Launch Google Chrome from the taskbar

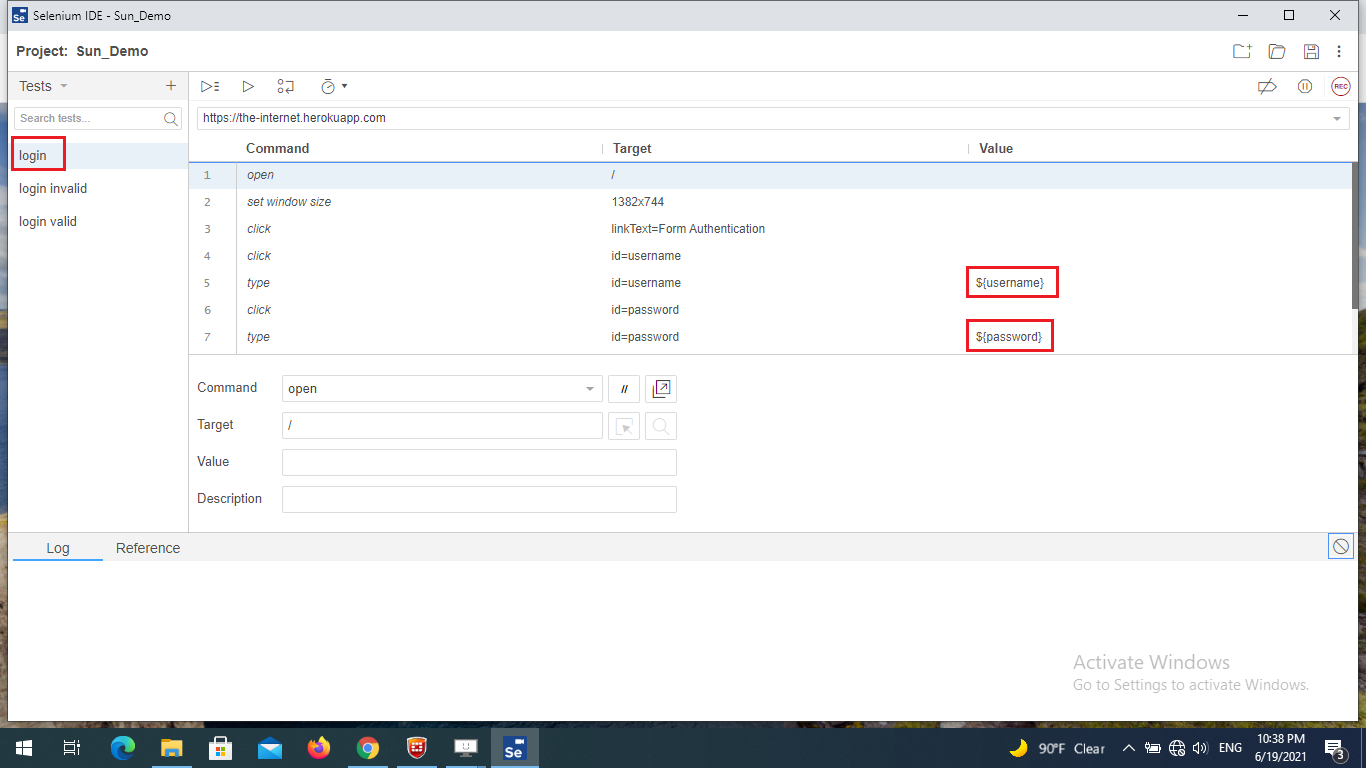click(368, 748)
